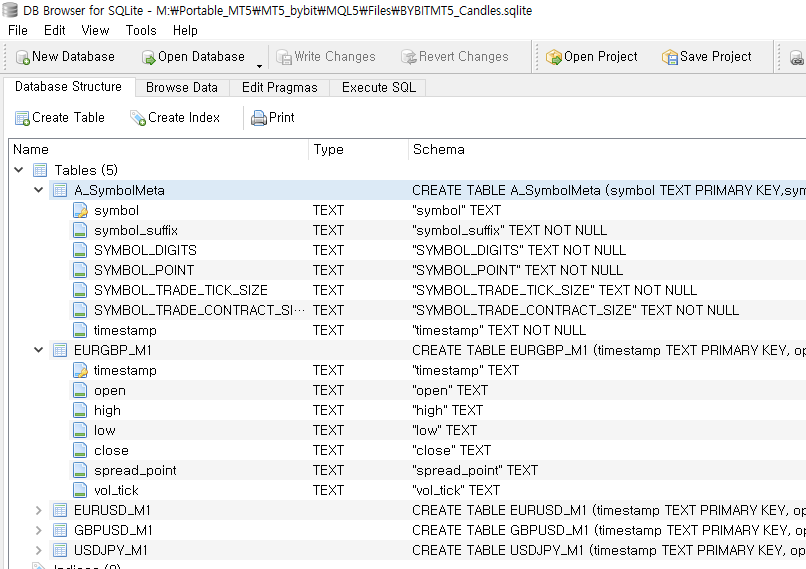Click the primary key icon of symbol field
The width and height of the screenshot is (806, 569).
[x=80, y=210]
